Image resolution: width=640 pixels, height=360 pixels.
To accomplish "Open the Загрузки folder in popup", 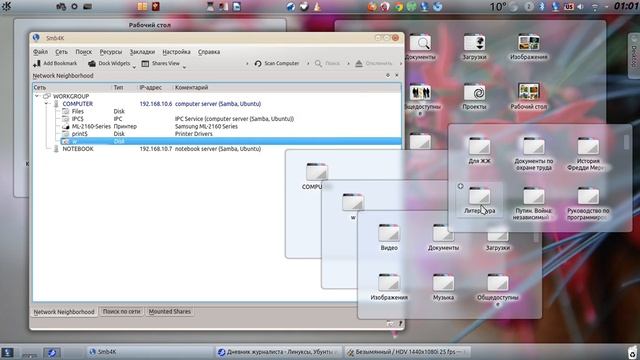I will 498,241.
